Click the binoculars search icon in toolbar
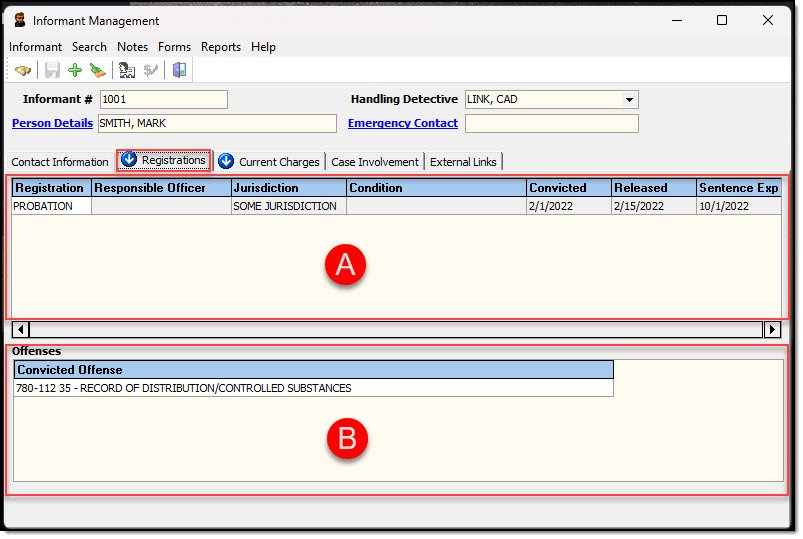803x539 pixels. (x=23, y=70)
